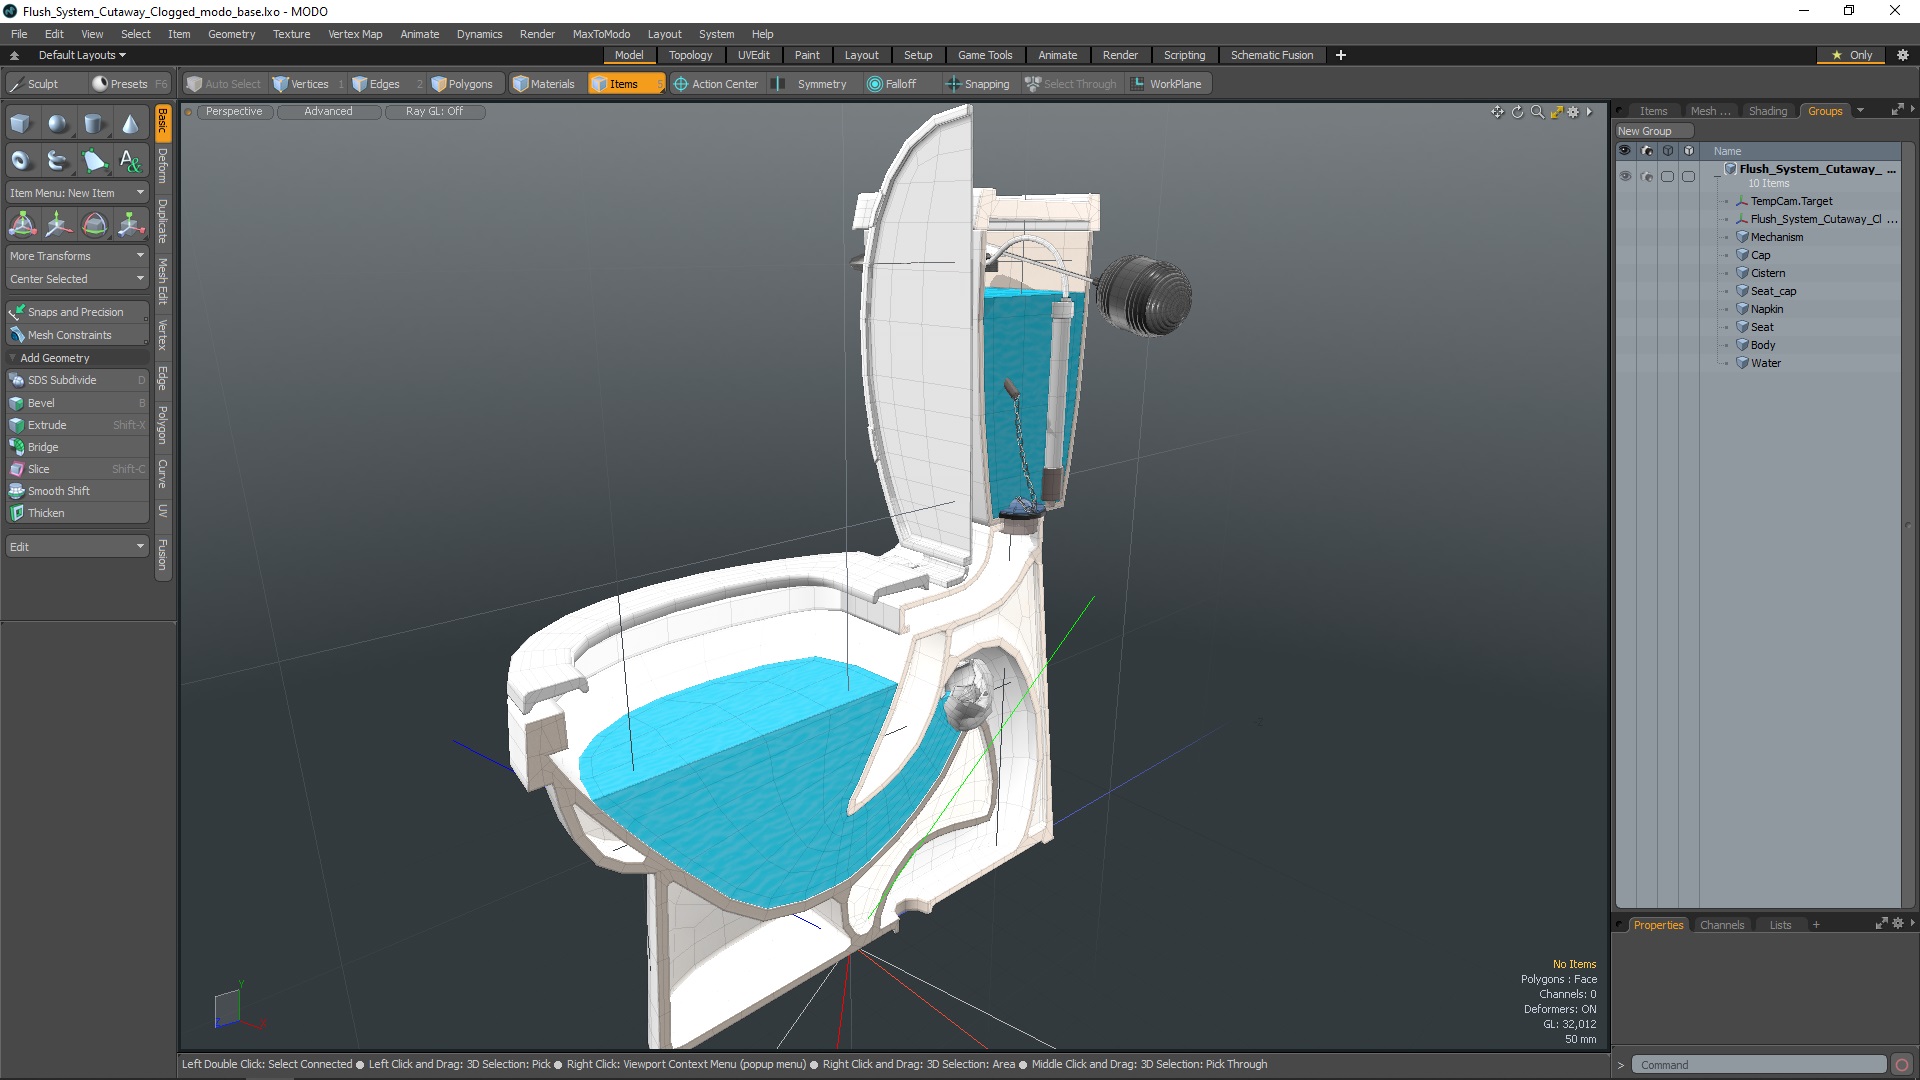Activate the Rotate tool icon
The width and height of the screenshot is (1920, 1080).
click(94, 224)
